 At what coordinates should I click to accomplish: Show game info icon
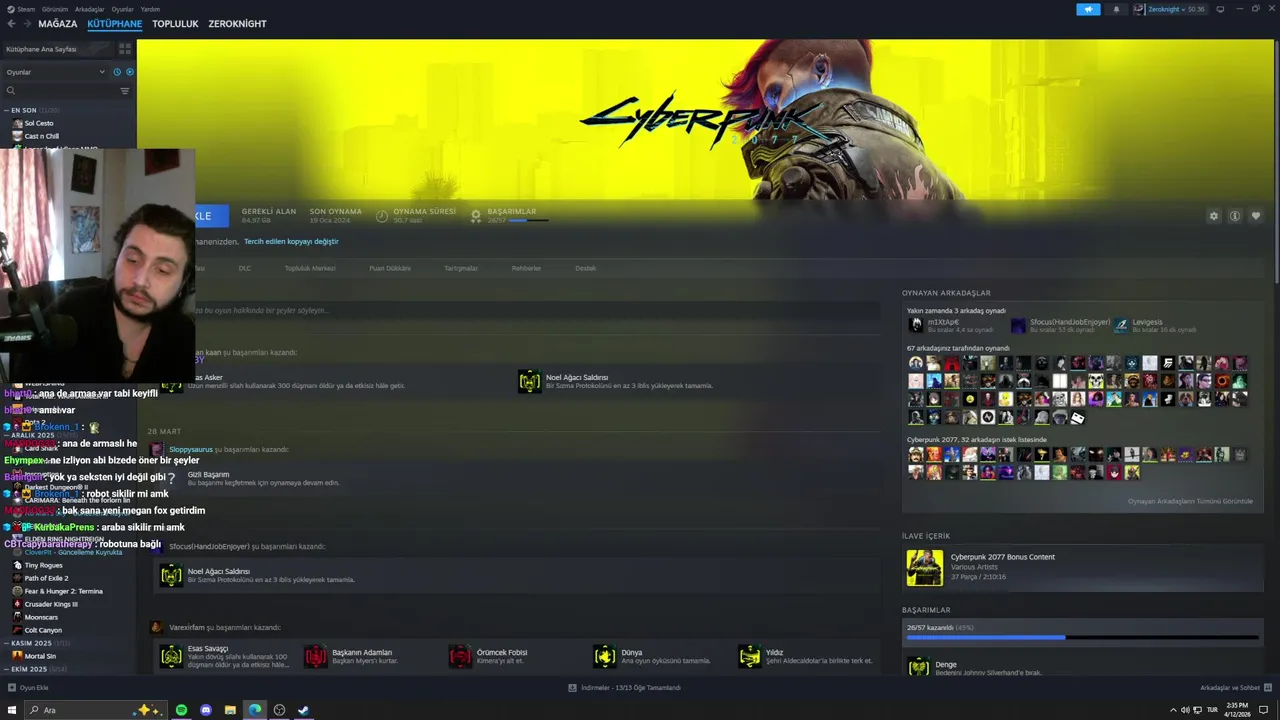pyautogui.click(x=1235, y=216)
